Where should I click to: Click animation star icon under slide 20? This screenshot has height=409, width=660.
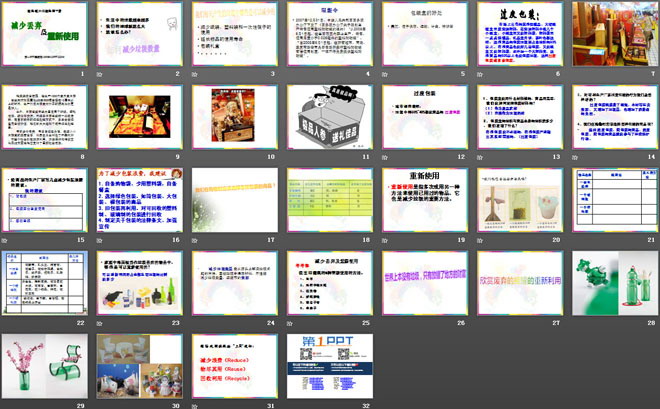click(480, 241)
